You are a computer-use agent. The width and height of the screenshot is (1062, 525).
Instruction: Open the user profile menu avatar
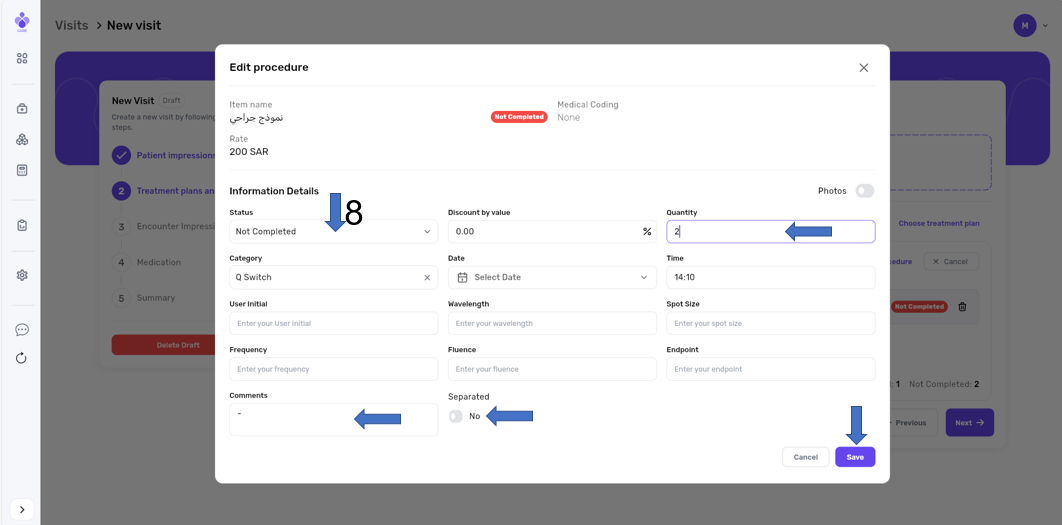tap(1025, 26)
